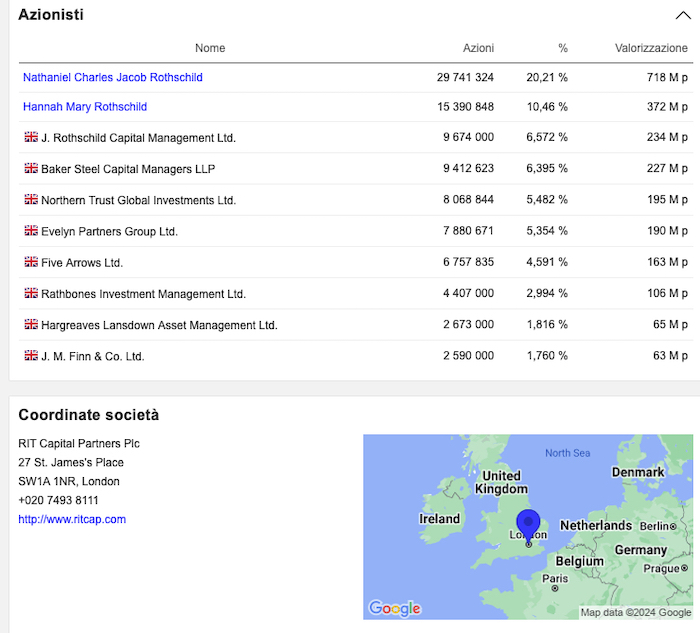Click the Valorizzazione column header
Viewport: 700px width, 633px height.
tap(651, 48)
